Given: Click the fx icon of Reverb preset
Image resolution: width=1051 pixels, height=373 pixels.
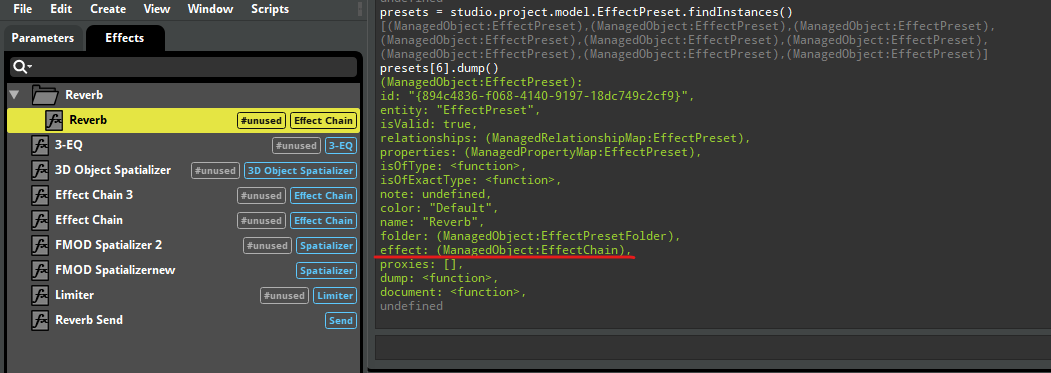Looking at the screenshot, I should click(55, 121).
